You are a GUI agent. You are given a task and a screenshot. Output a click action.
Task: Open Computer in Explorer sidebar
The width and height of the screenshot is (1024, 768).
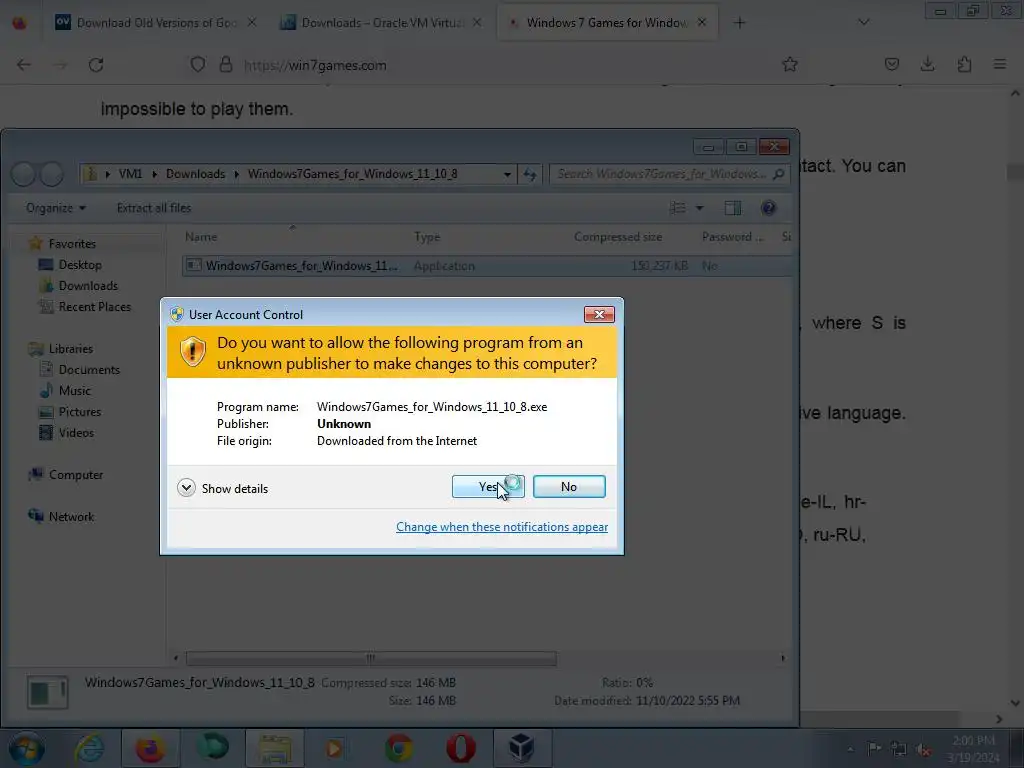point(76,475)
